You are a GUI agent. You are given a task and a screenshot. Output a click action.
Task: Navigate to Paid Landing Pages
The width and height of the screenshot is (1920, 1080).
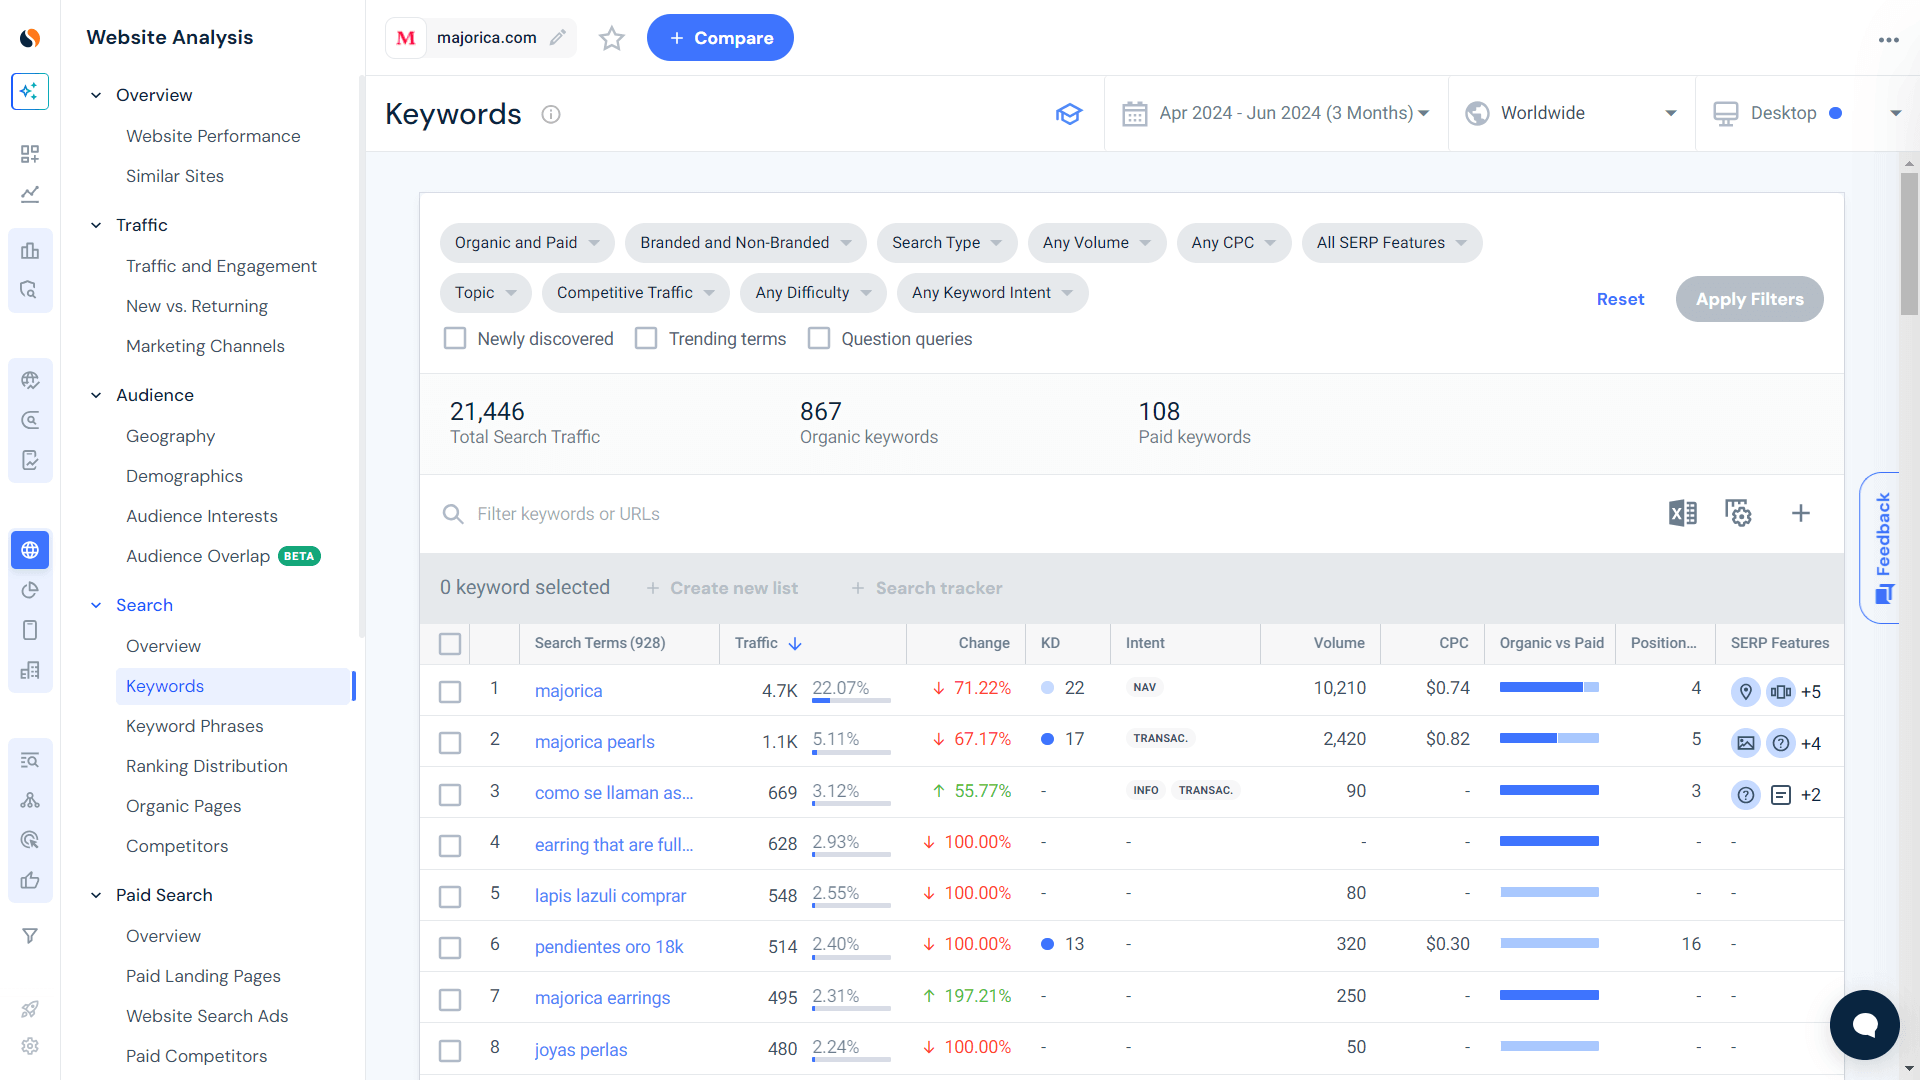pyautogui.click(x=203, y=976)
